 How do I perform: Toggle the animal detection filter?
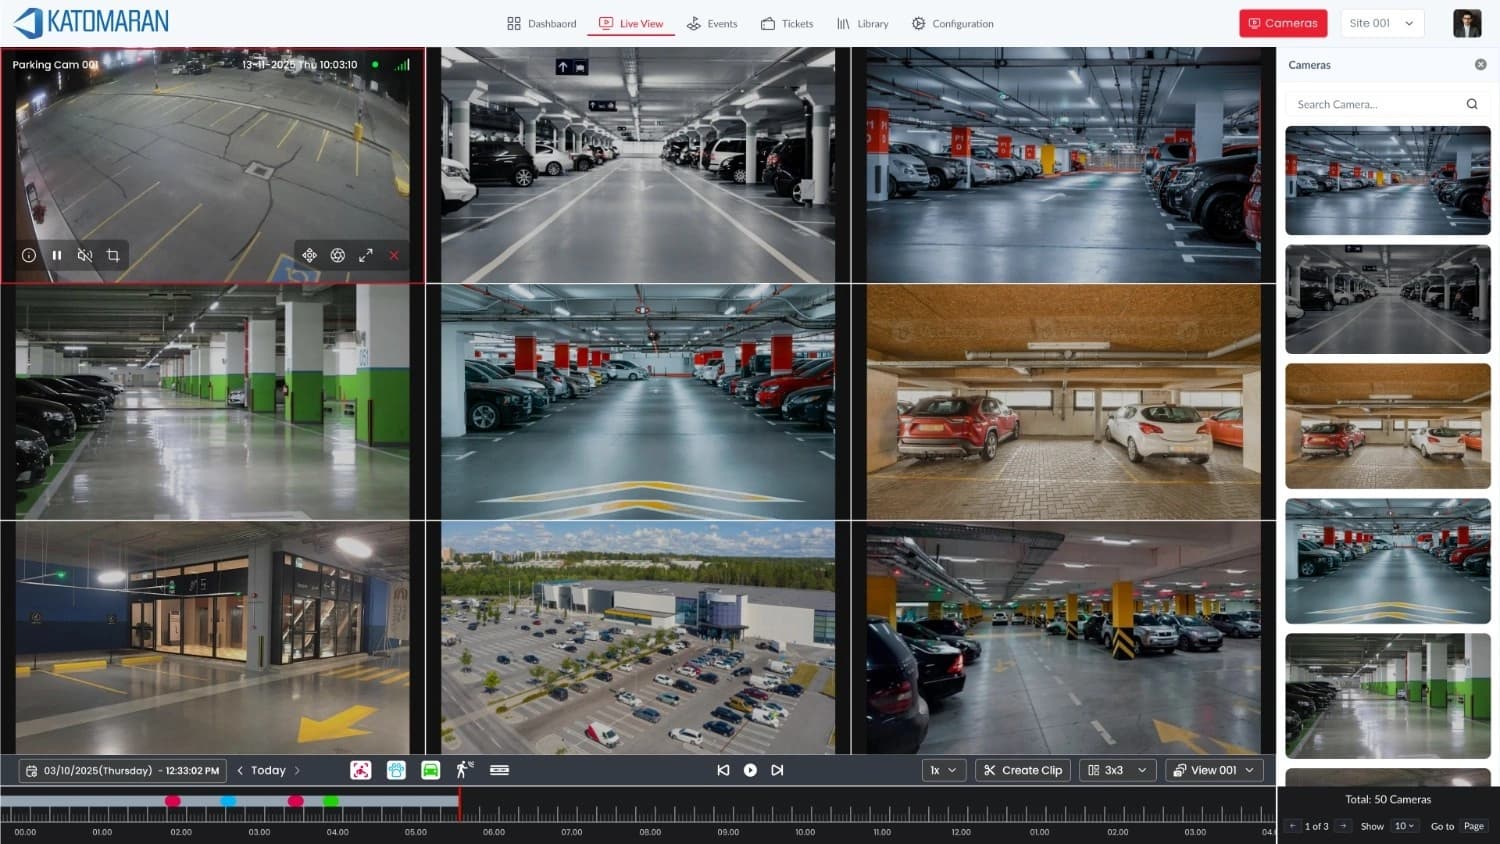[396, 770]
